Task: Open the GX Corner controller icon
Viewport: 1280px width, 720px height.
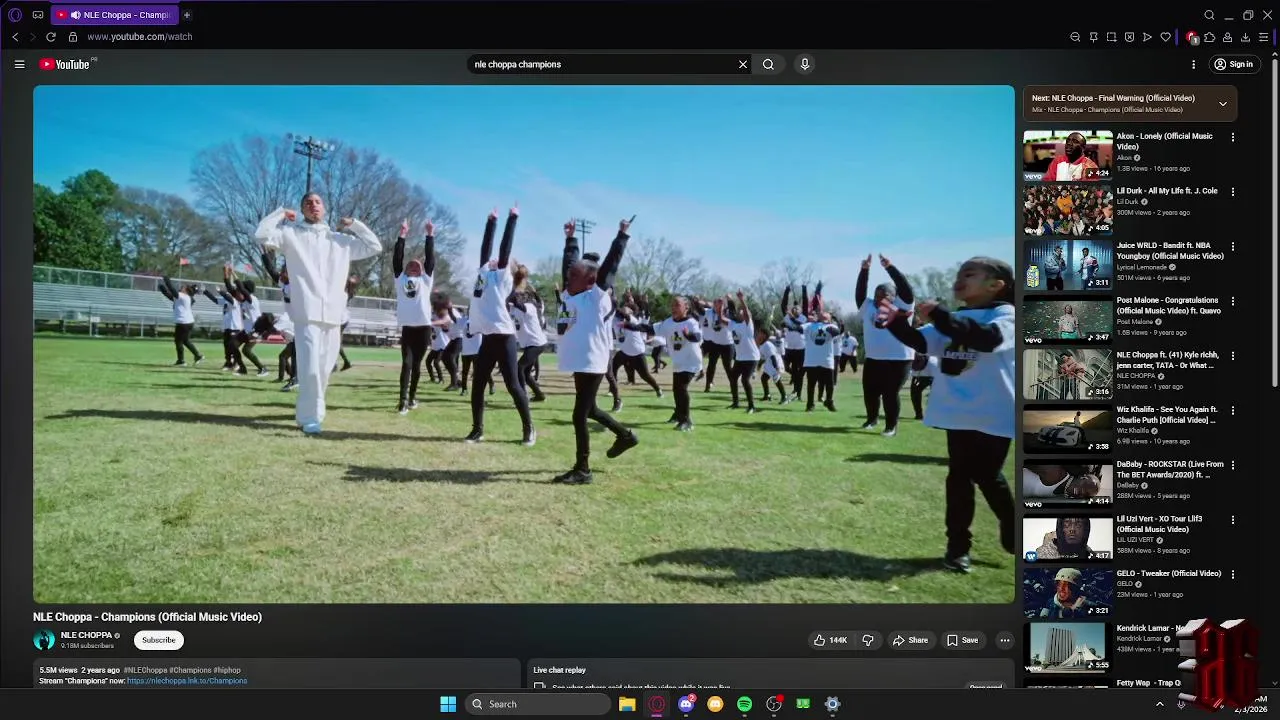Action: tap(38, 15)
